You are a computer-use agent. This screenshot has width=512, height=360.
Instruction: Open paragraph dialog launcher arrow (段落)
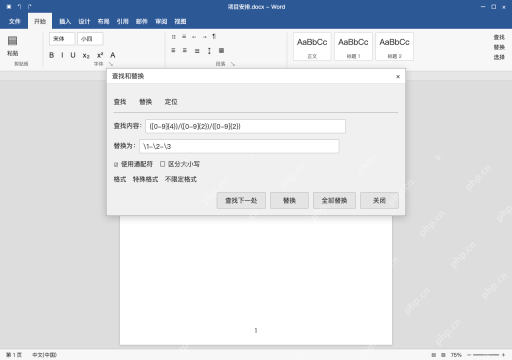tap(233, 64)
